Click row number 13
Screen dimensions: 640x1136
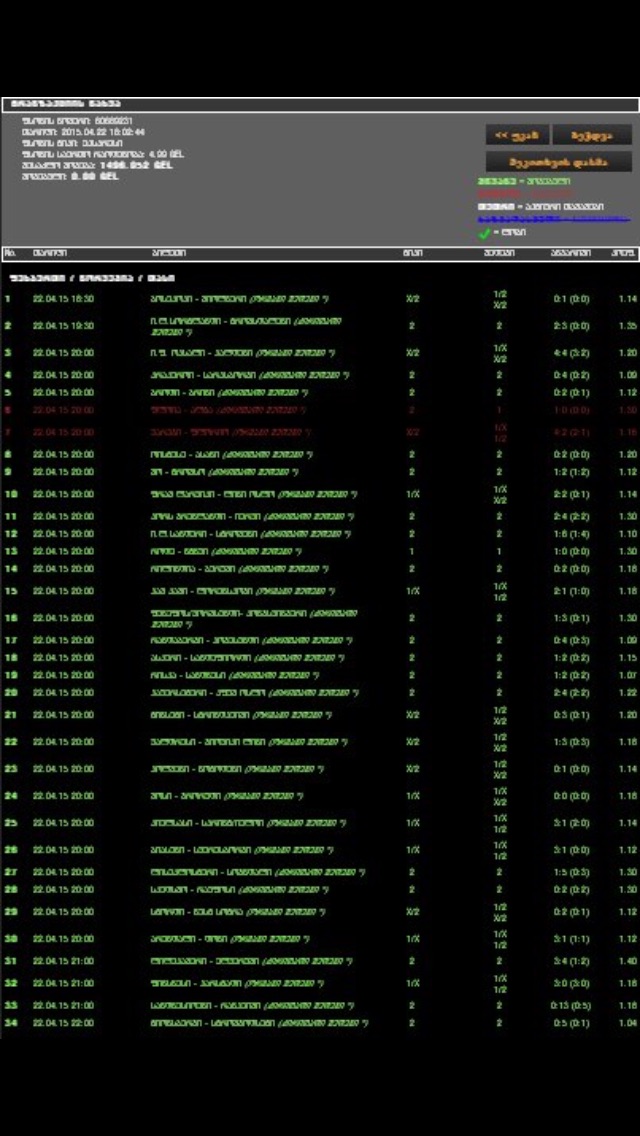coord(9,551)
